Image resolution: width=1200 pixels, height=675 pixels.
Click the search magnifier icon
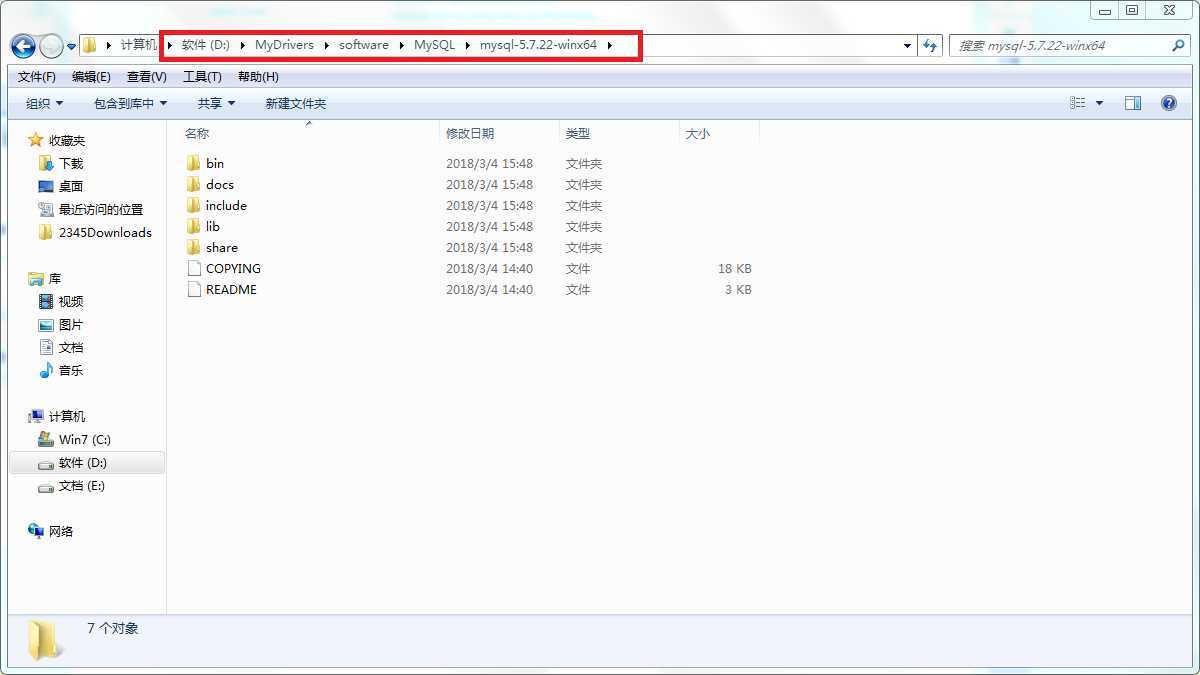pyautogui.click(x=1178, y=45)
